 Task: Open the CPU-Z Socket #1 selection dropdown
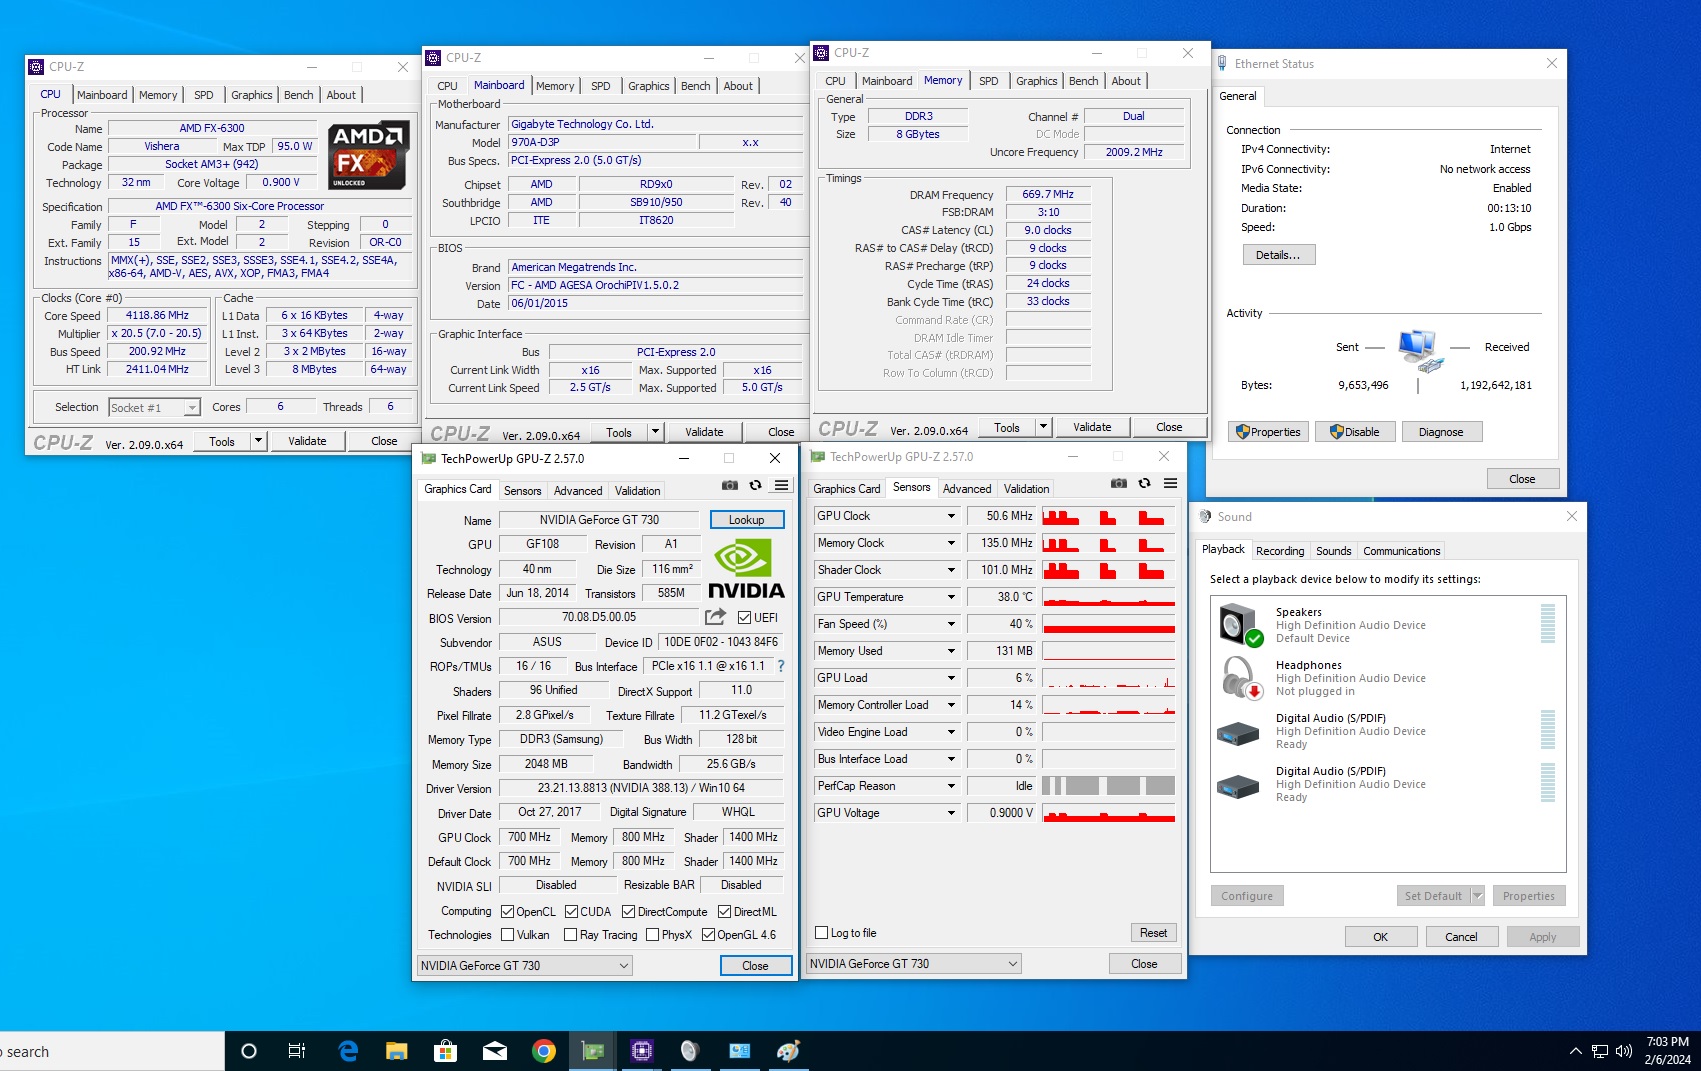click(x=191, y=408)
